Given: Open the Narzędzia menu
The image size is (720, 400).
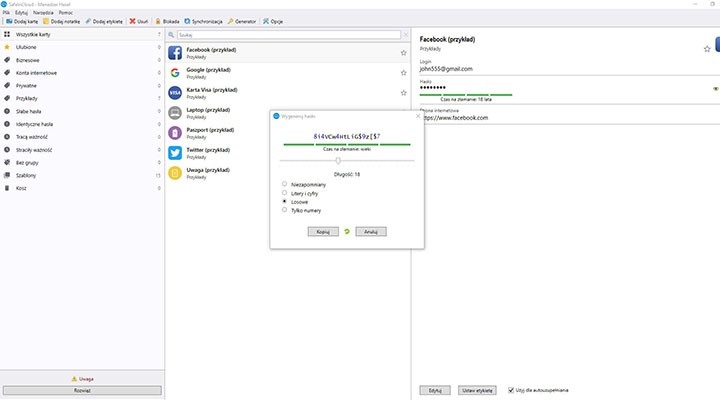Looking at the screenshot, I should click(x=42, y=11).
